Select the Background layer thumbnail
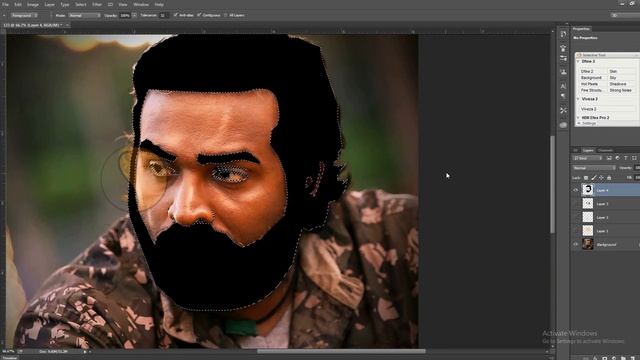This screenshot has width=640, height=360. [587, 244]
